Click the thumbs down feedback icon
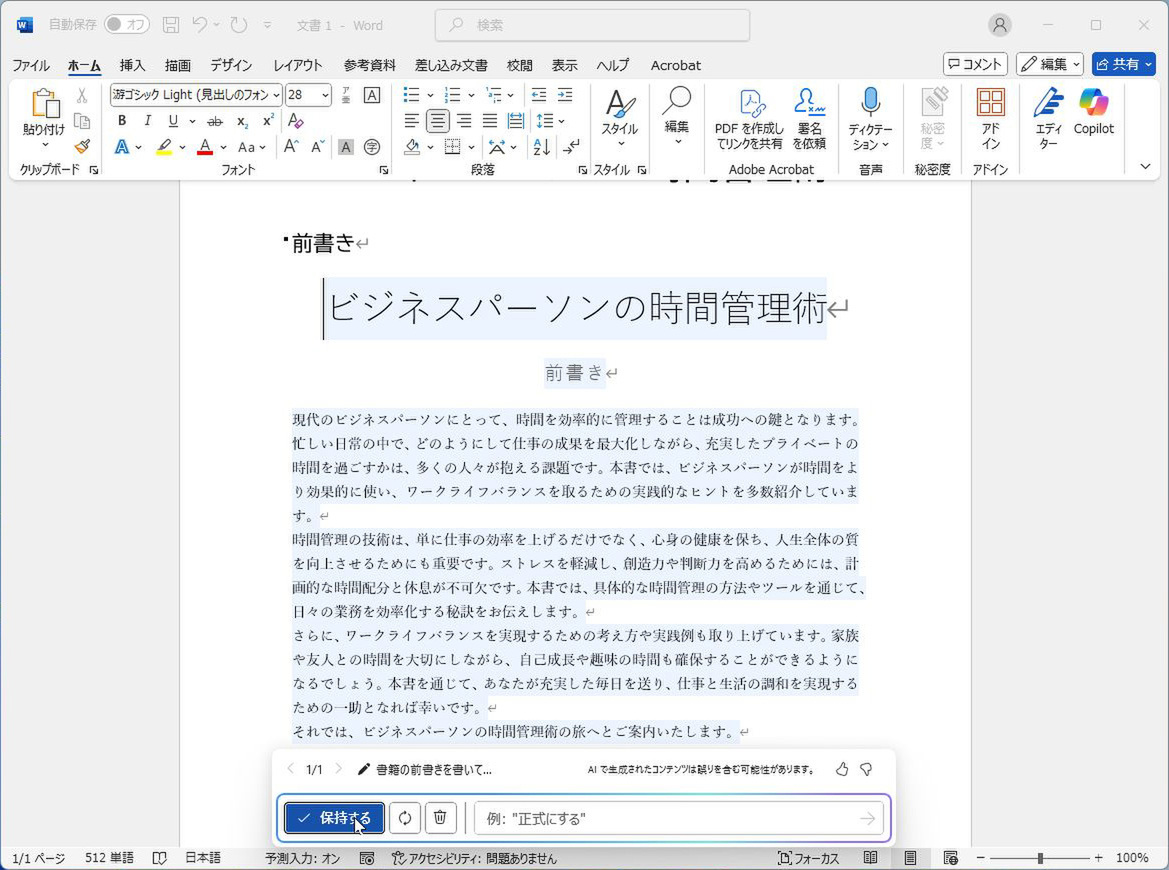 point(866,769)
